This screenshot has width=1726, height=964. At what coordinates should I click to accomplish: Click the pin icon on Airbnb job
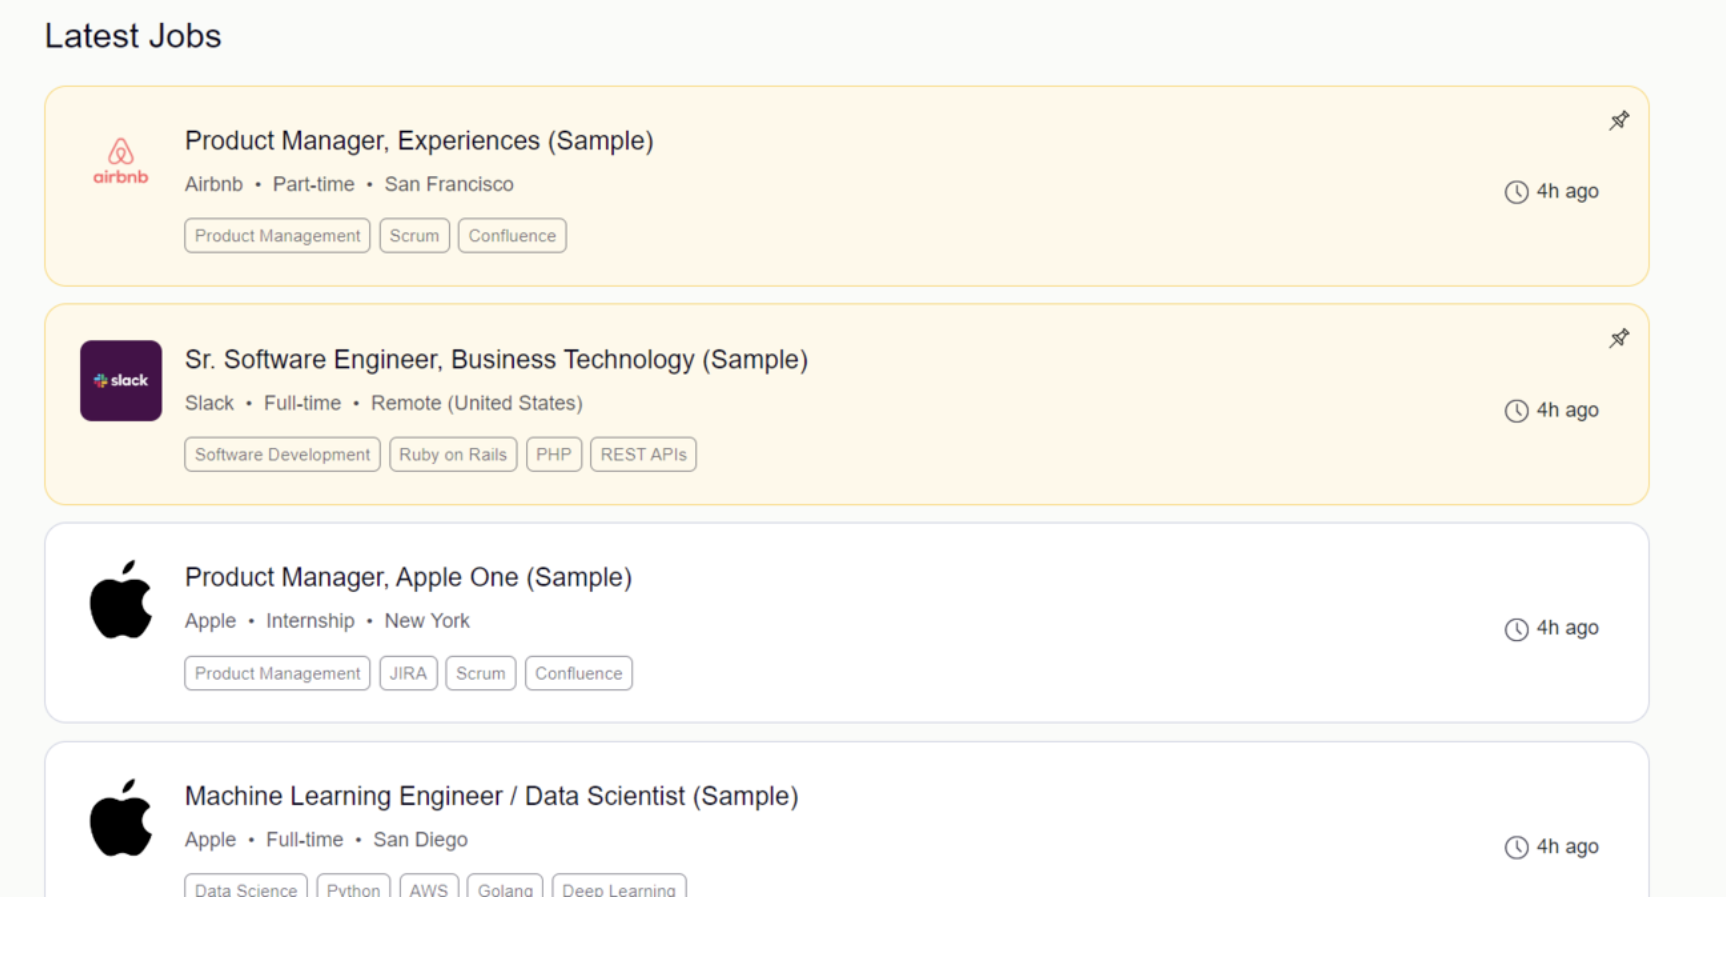(x=1619, y=121)
